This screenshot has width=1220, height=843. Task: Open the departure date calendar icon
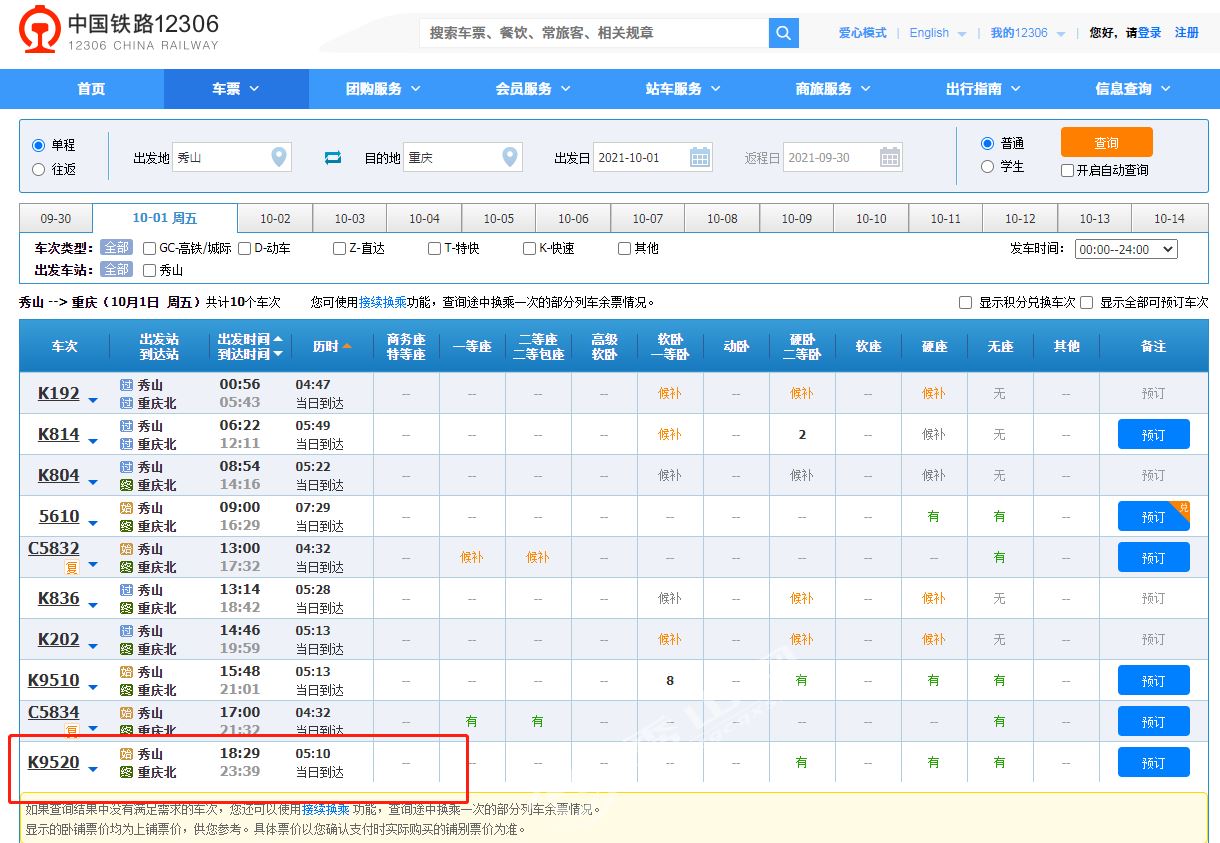pyautogui.click(x=700, y=157)
